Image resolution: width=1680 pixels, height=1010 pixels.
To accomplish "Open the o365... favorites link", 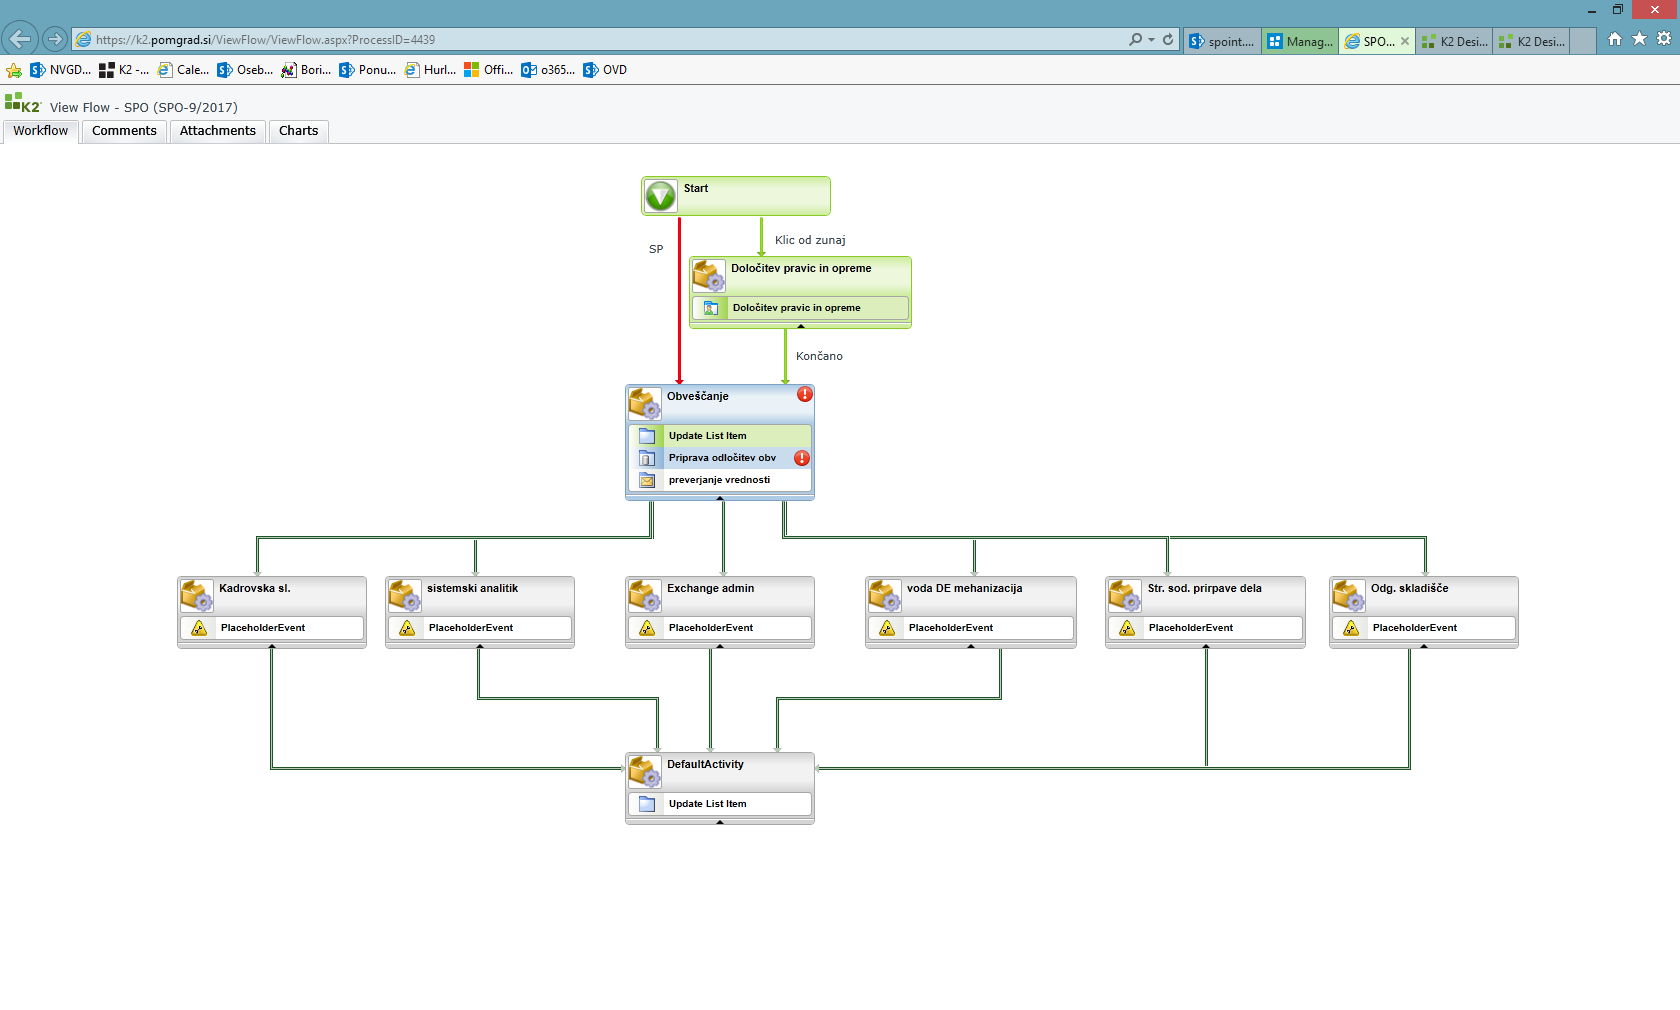I will pos(548,70).
